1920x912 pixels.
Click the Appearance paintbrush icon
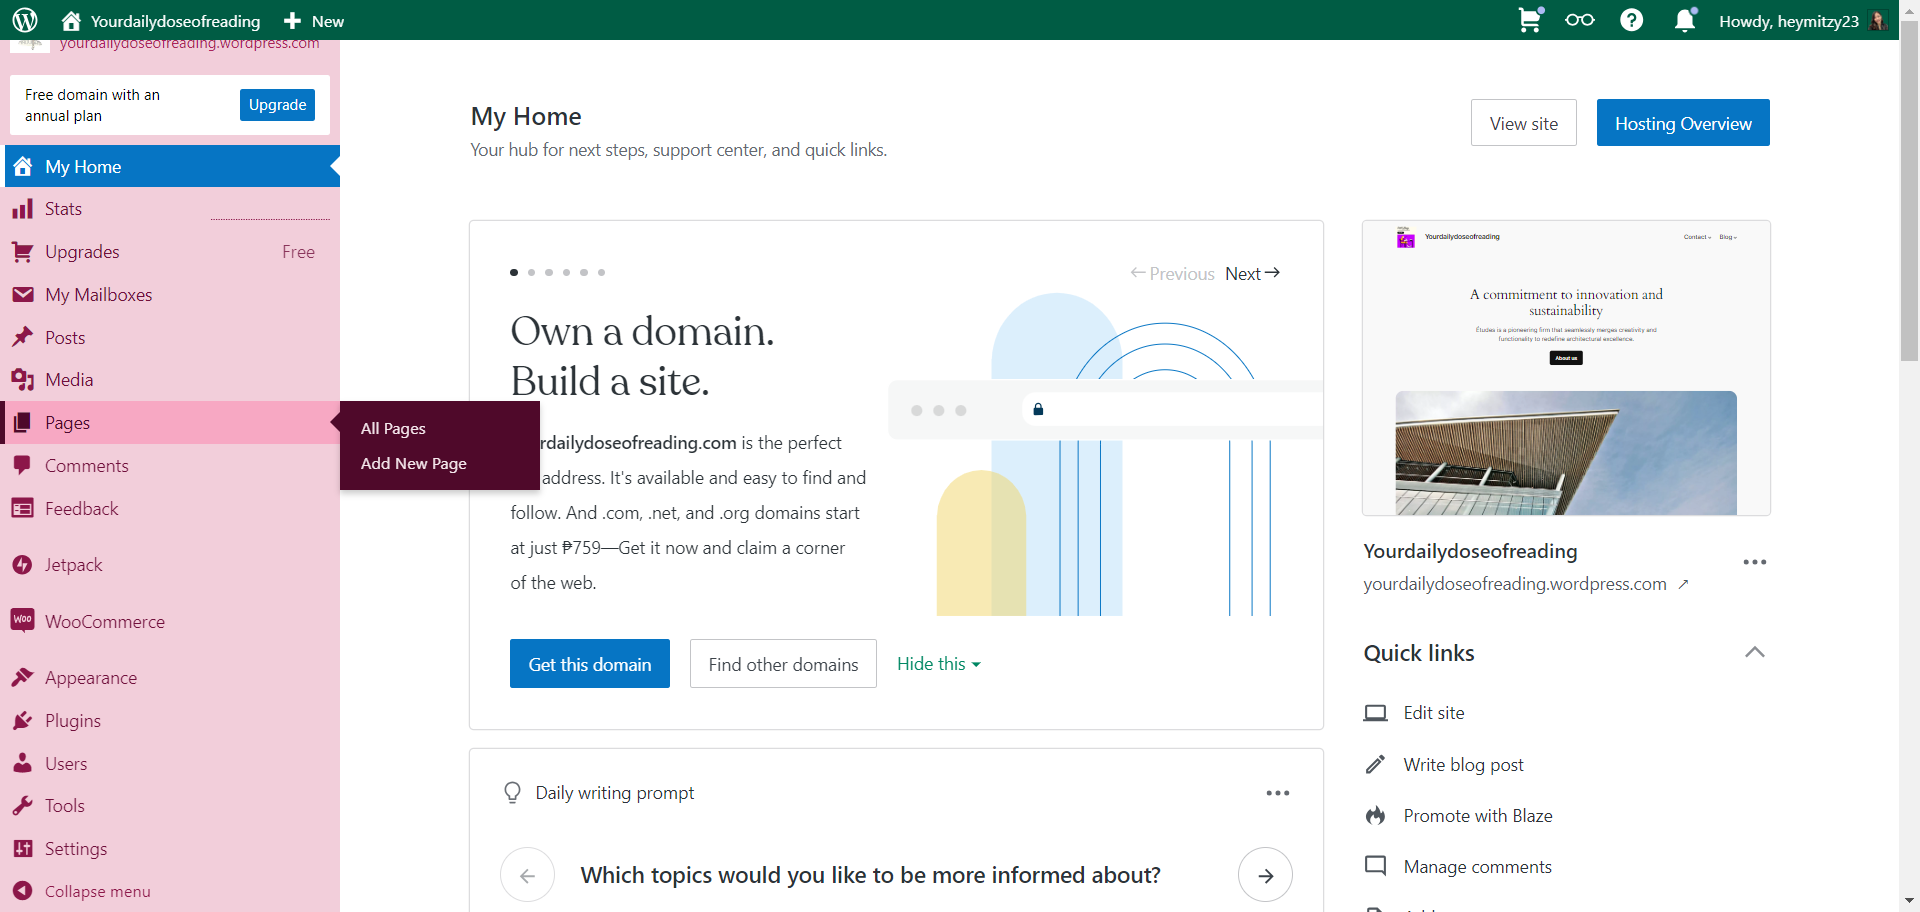click(x=23, y=678)
